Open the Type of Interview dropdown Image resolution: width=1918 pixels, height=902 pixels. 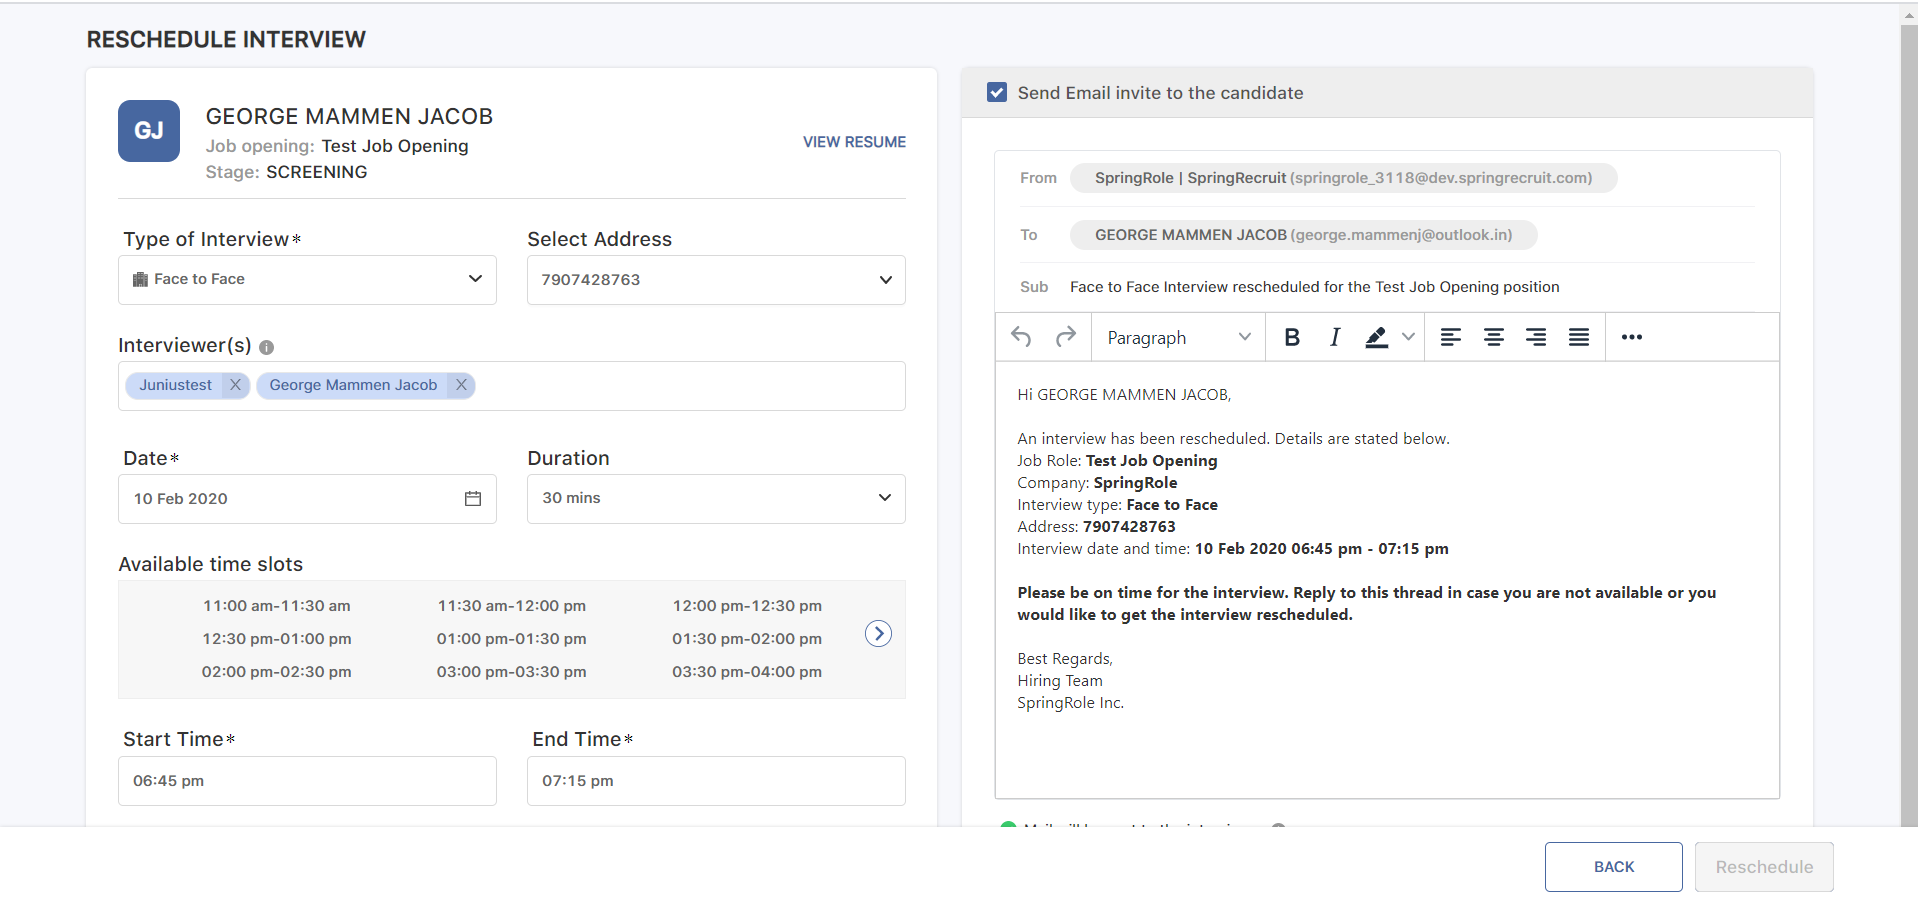coord(307,280)
